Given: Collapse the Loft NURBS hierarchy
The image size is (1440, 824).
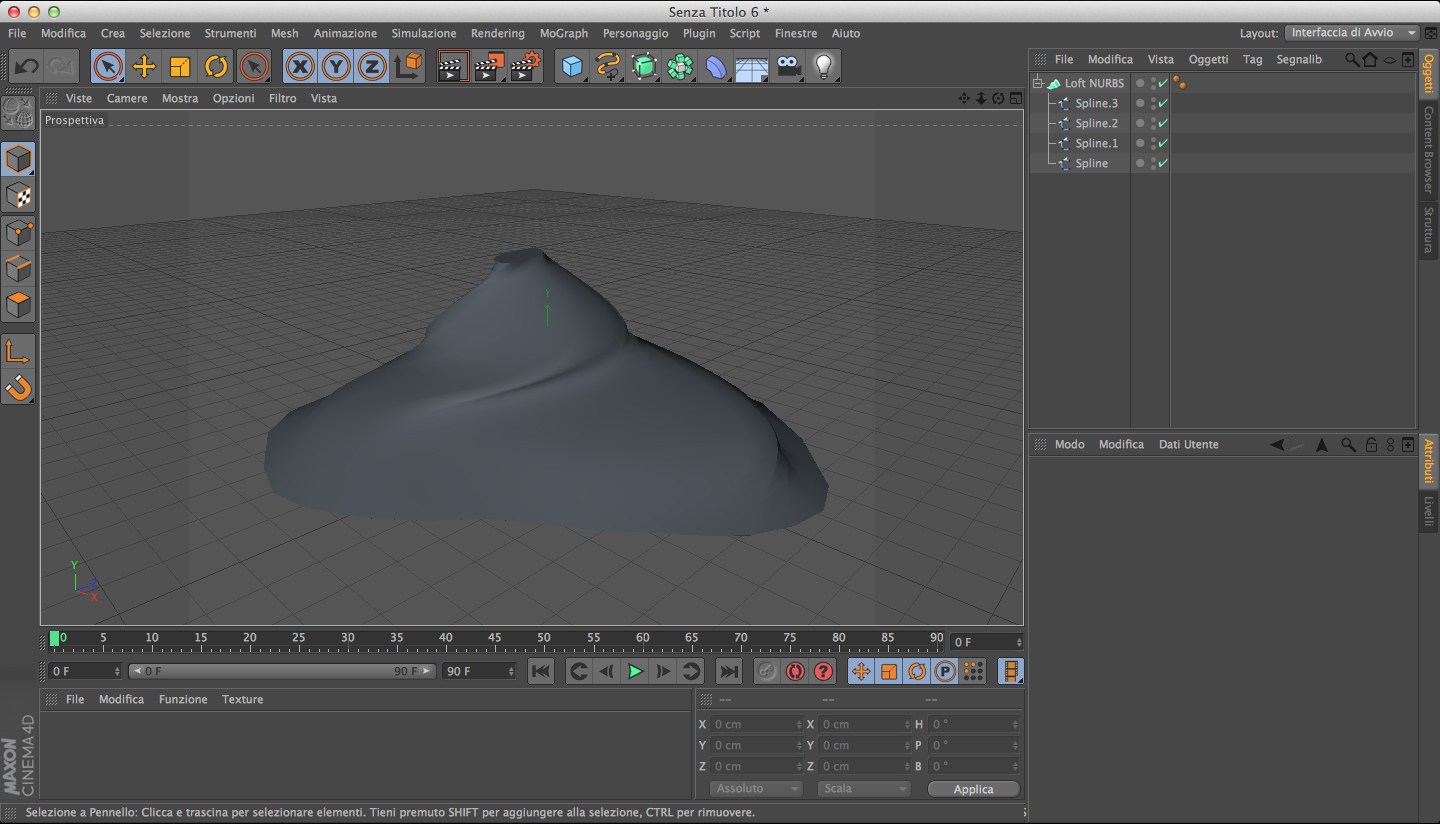Looking at the screenshot, I should coord(1038,83).
